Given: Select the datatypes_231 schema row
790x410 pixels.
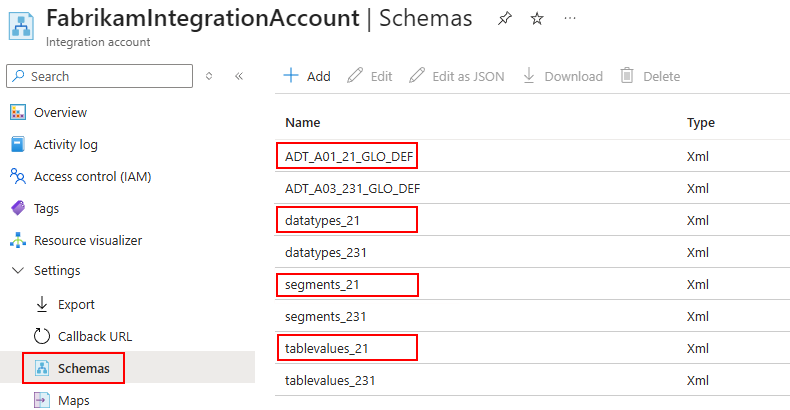Looking at the screenshot, I should [x=326, y=252].
